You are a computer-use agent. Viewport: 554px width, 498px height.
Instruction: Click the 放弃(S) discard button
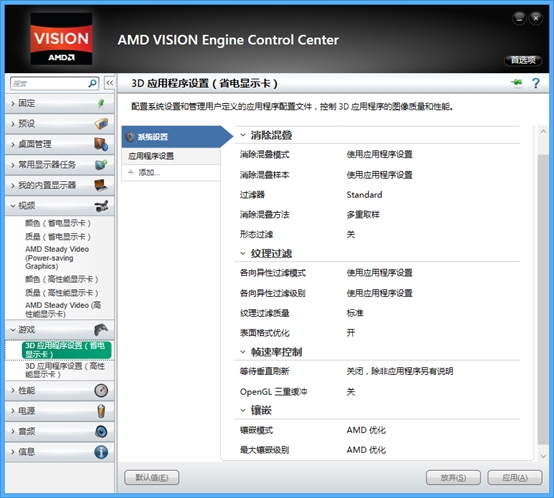coord(453,478)
